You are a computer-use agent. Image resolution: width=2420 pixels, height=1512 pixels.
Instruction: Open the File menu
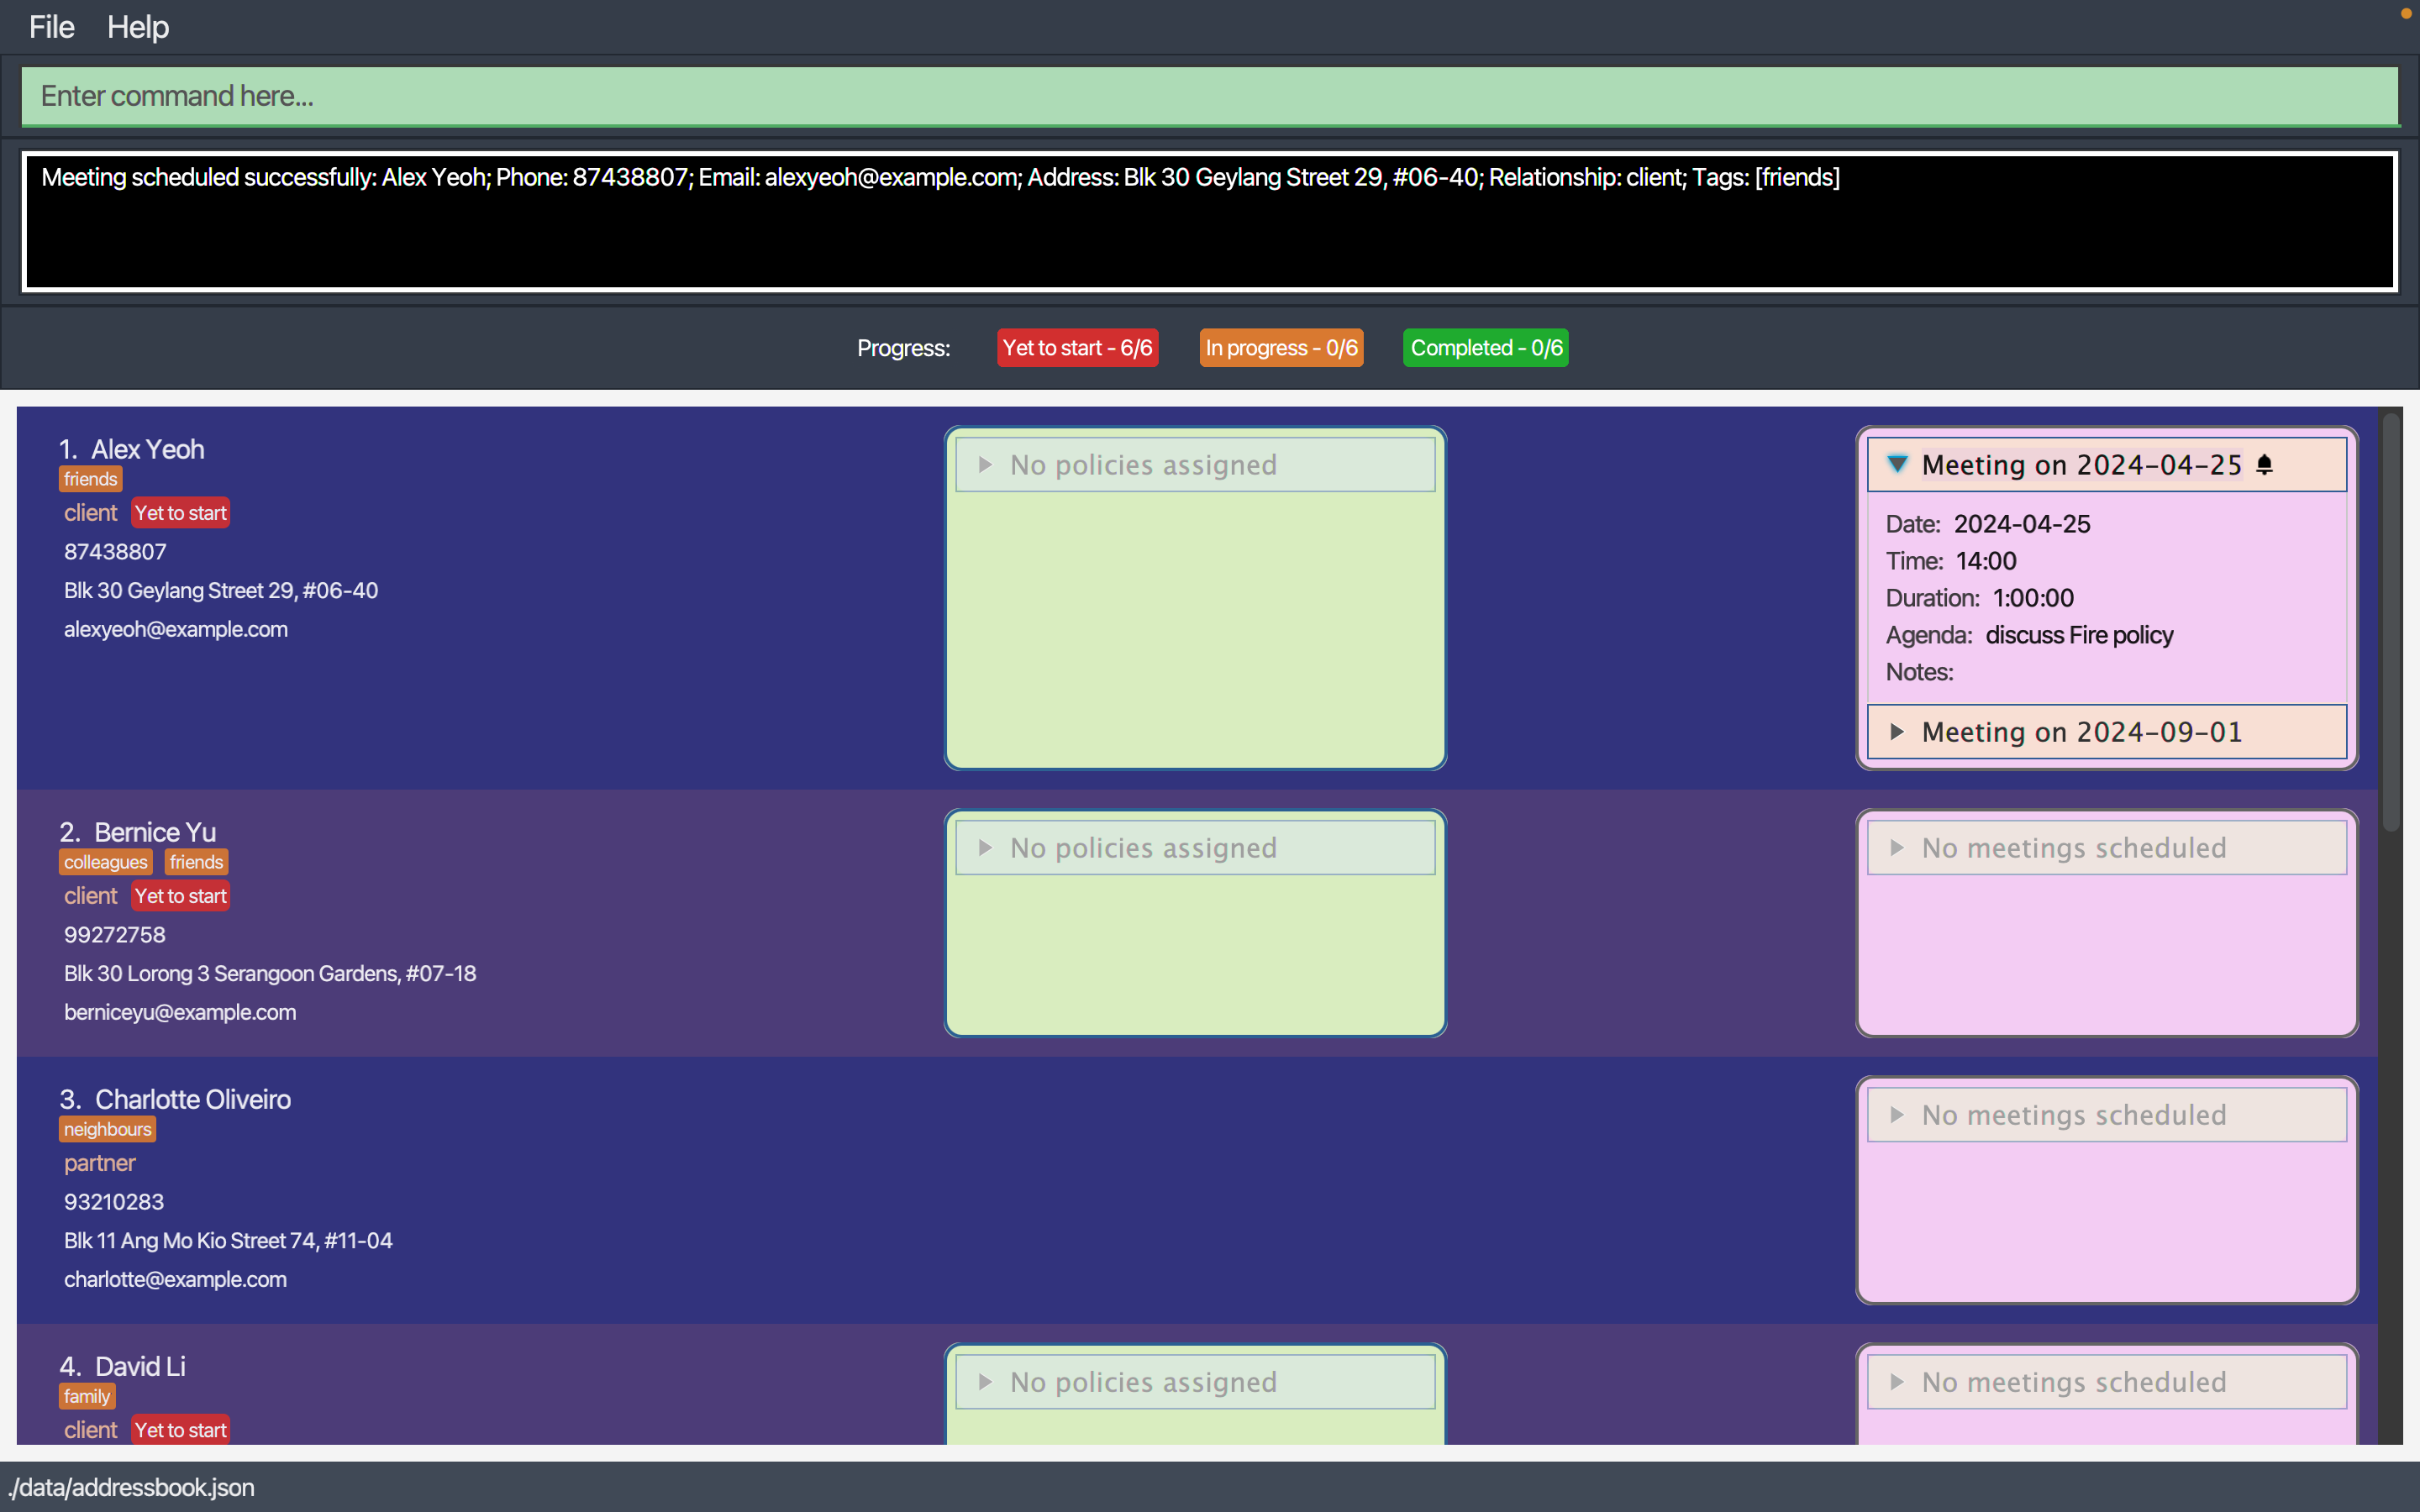click(x=51, y=27)
